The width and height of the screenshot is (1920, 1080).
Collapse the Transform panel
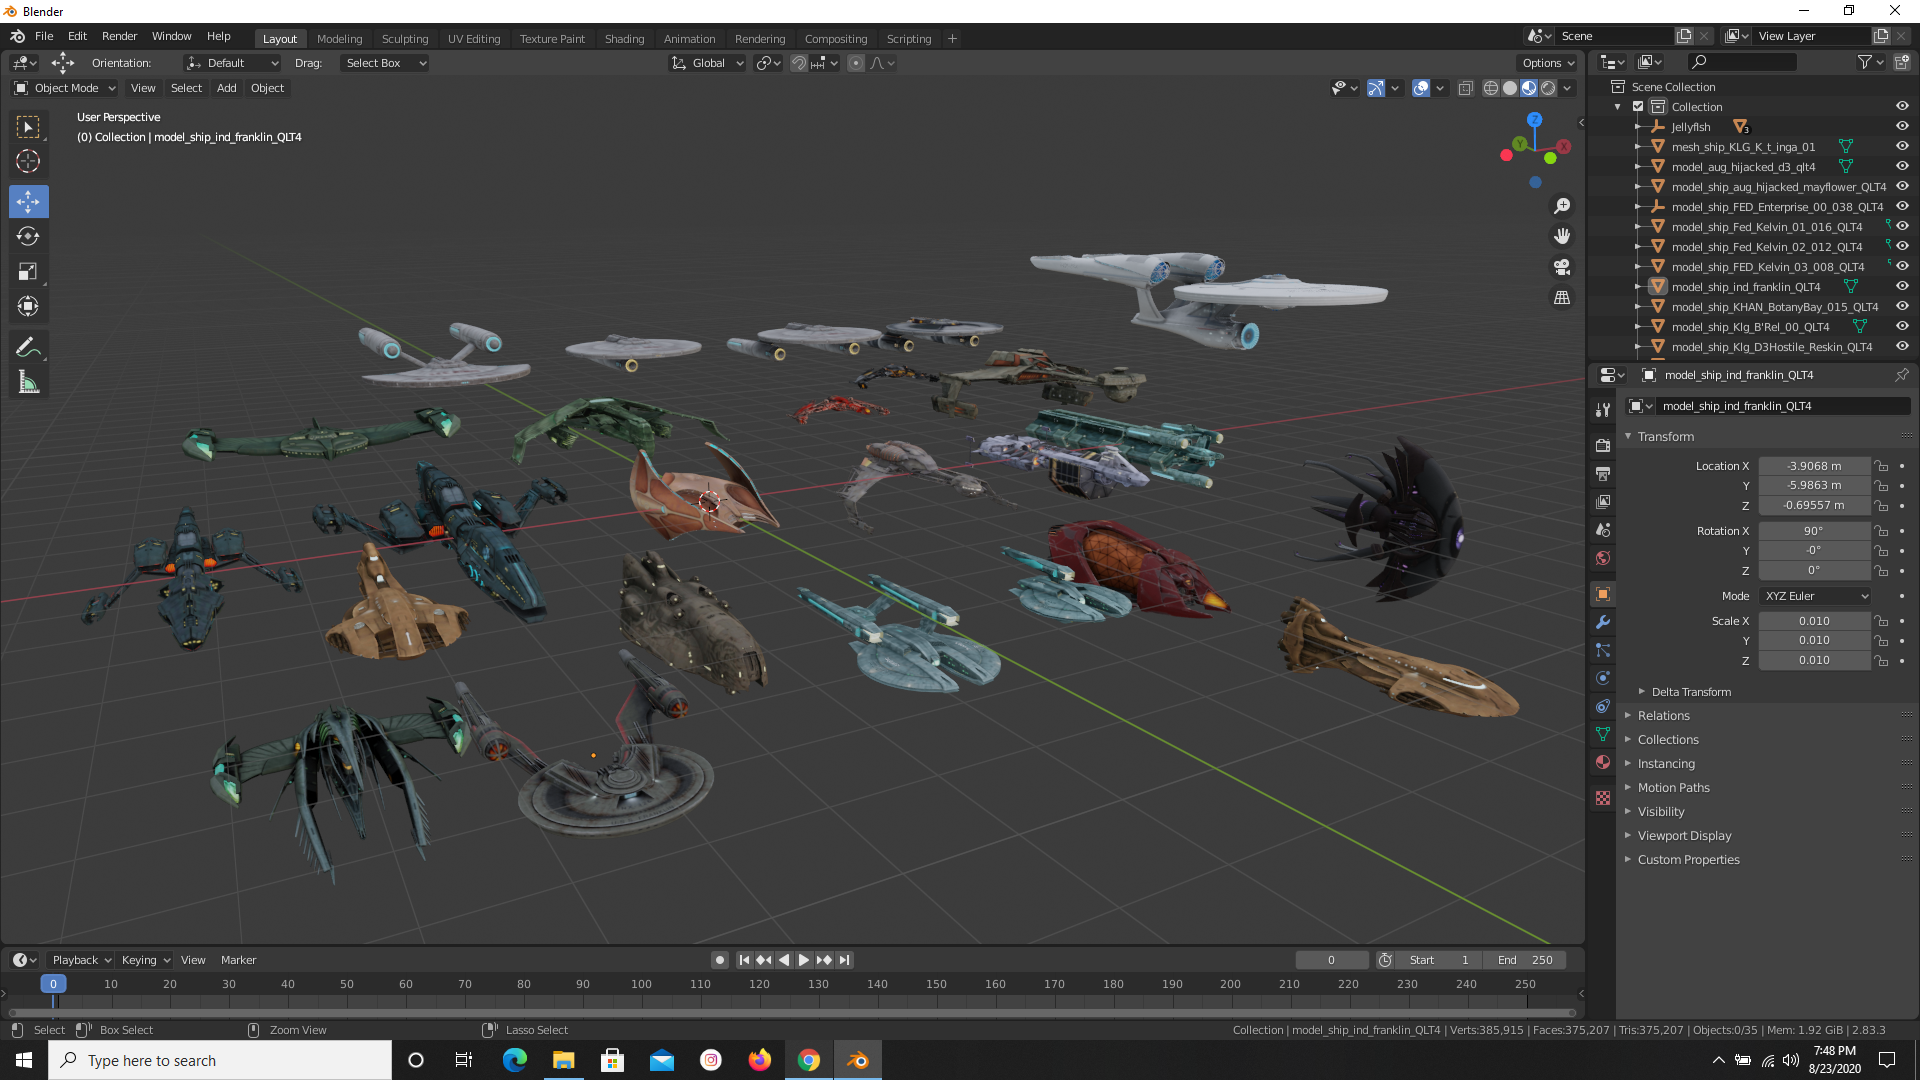pos(1665,437)
